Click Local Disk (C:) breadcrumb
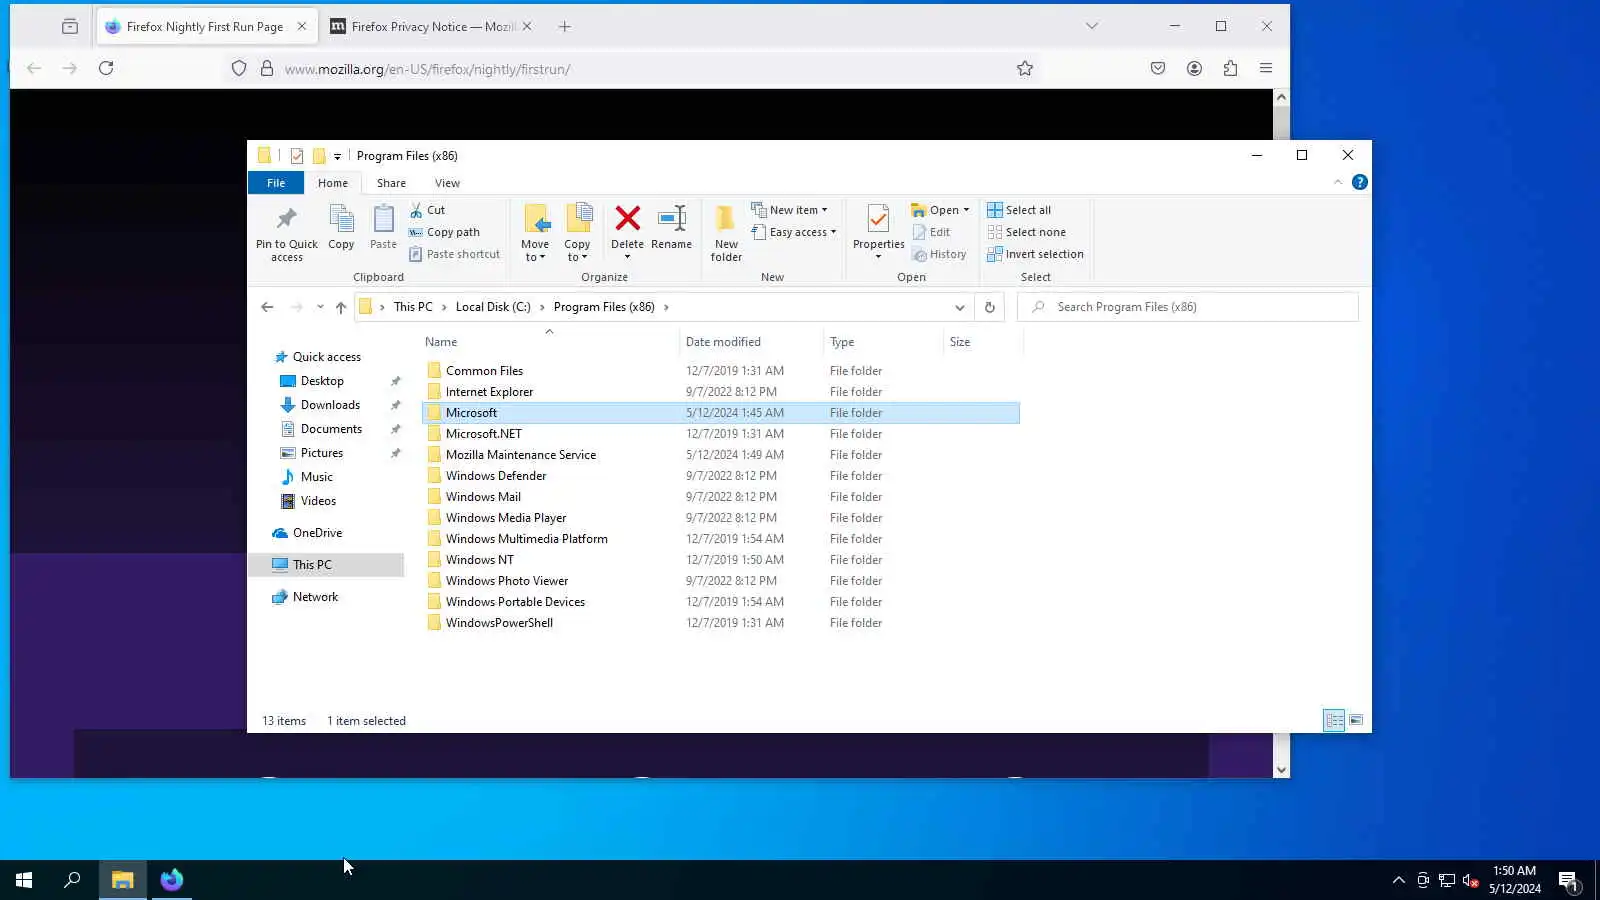1600x900 pixels. 493,307
